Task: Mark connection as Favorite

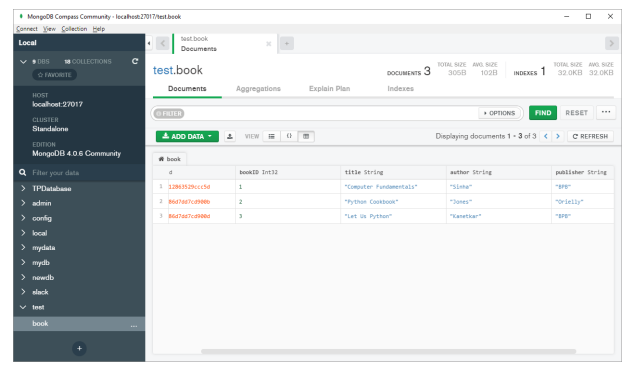Action: click(54, 75)
